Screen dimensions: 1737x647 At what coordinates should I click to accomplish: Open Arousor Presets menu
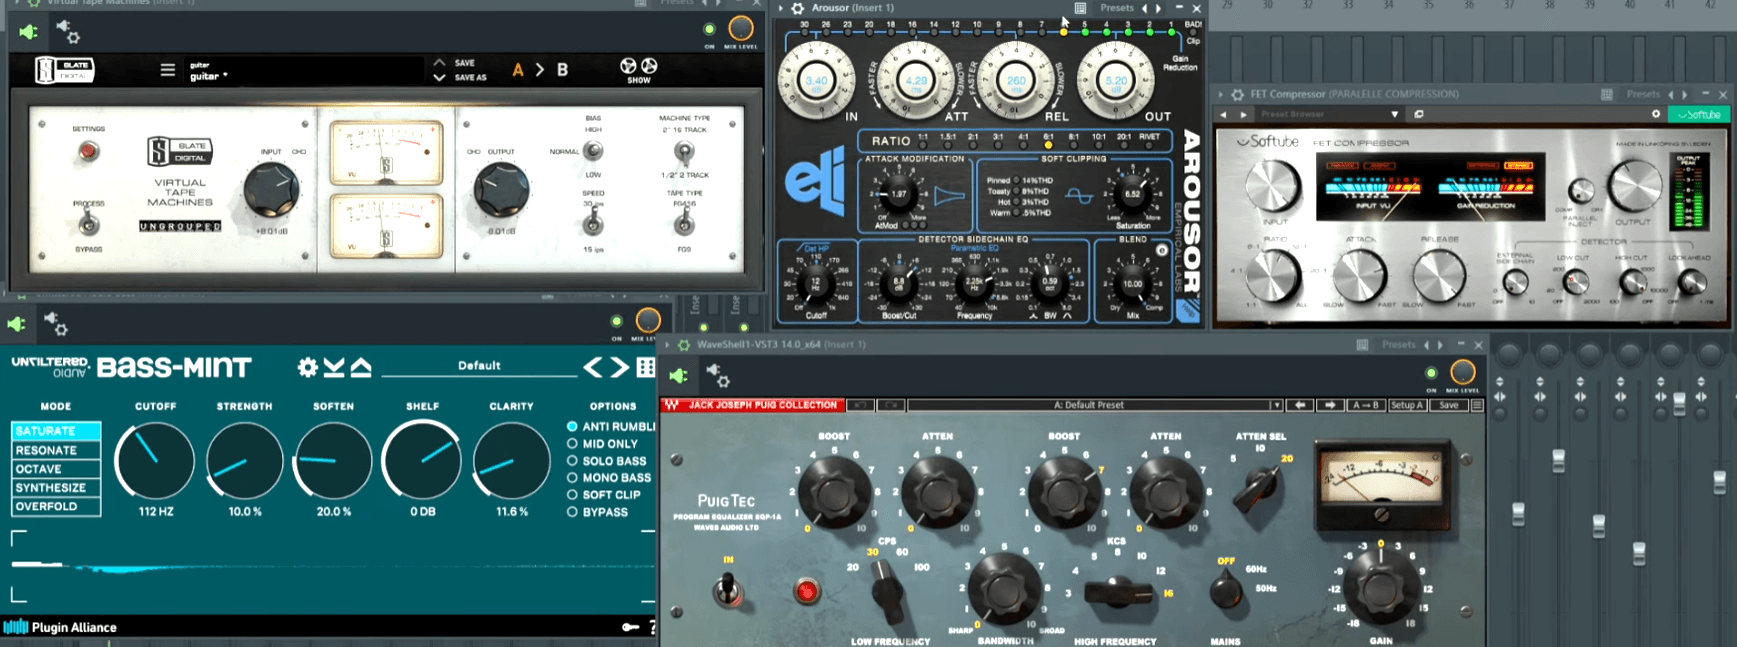tap(1117, 8)
